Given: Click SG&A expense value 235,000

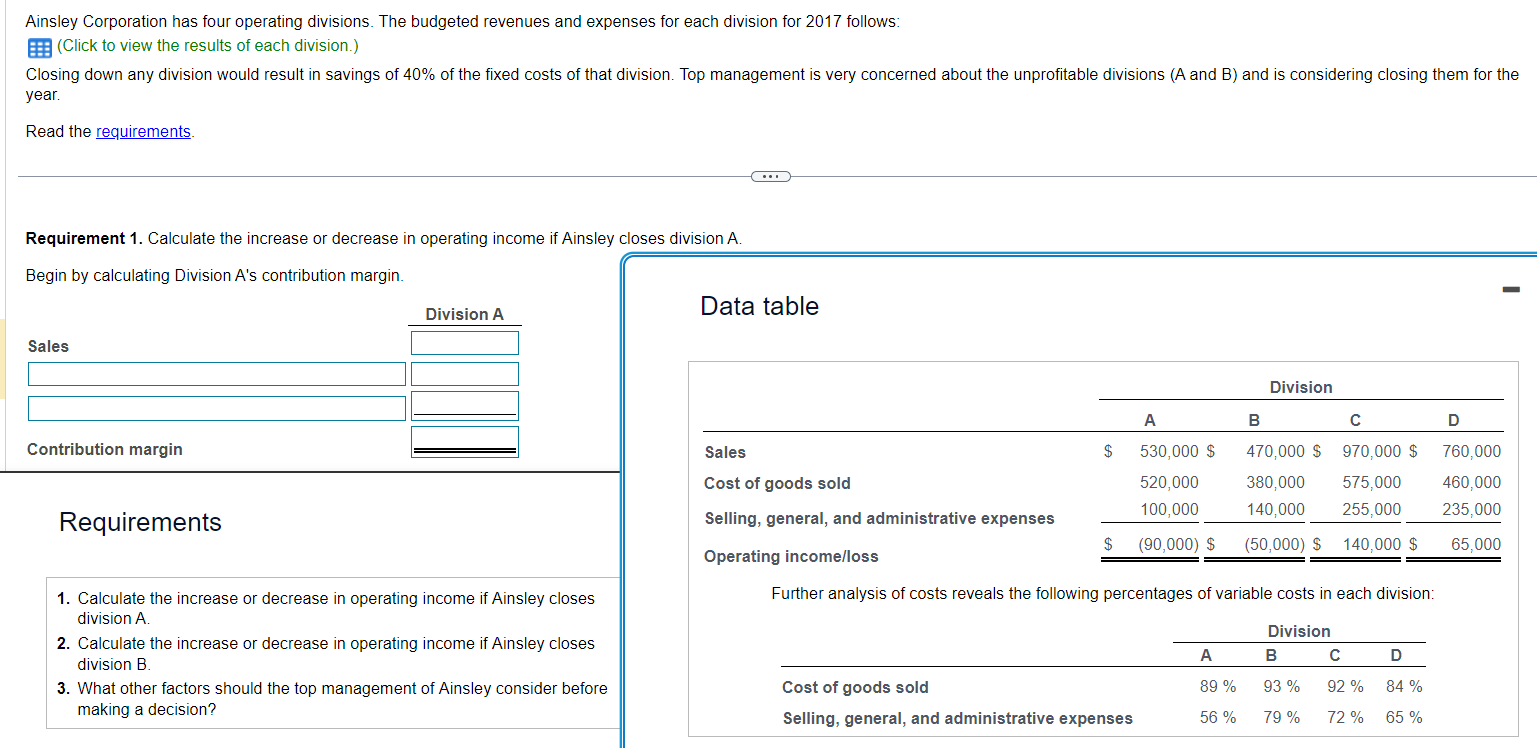Looking at the screenshot, I should point(1471,510).
